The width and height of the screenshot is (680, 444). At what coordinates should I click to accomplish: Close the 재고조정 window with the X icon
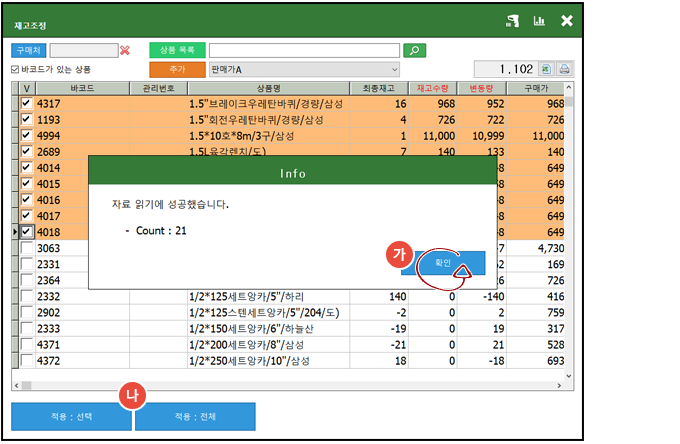[566, 21]
